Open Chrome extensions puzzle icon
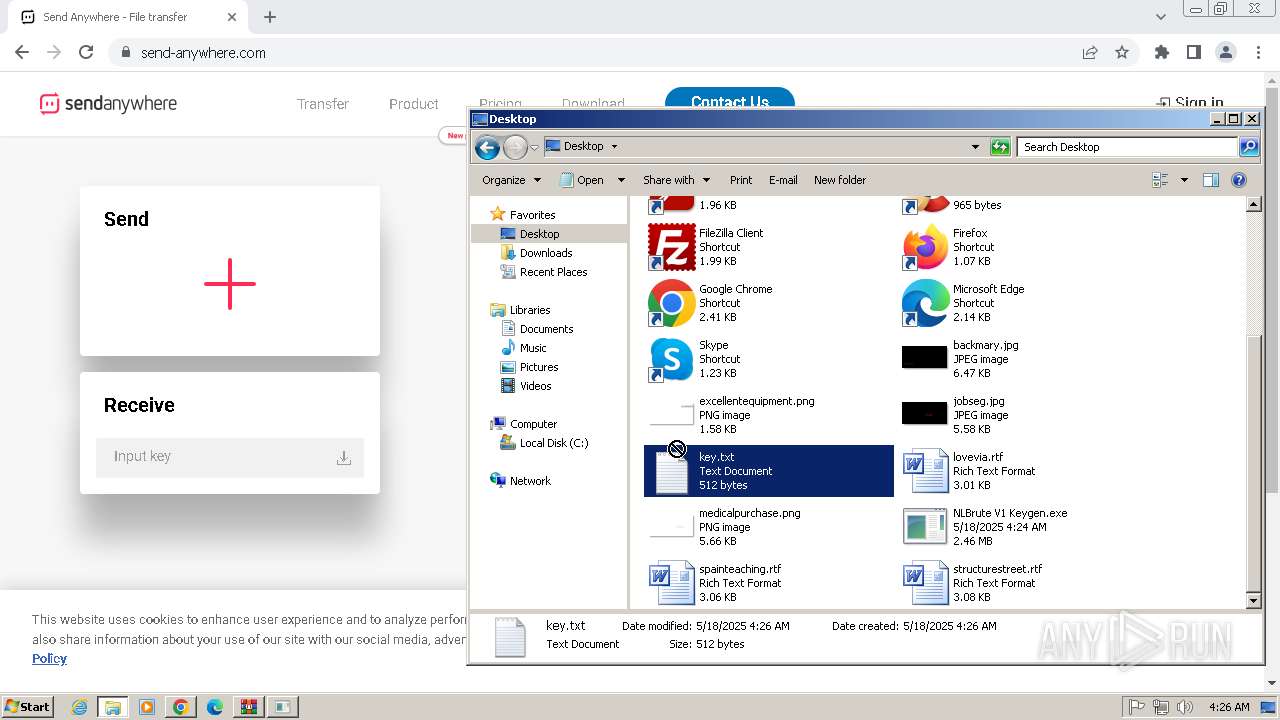1280x720 pixels. point(1161,52)
